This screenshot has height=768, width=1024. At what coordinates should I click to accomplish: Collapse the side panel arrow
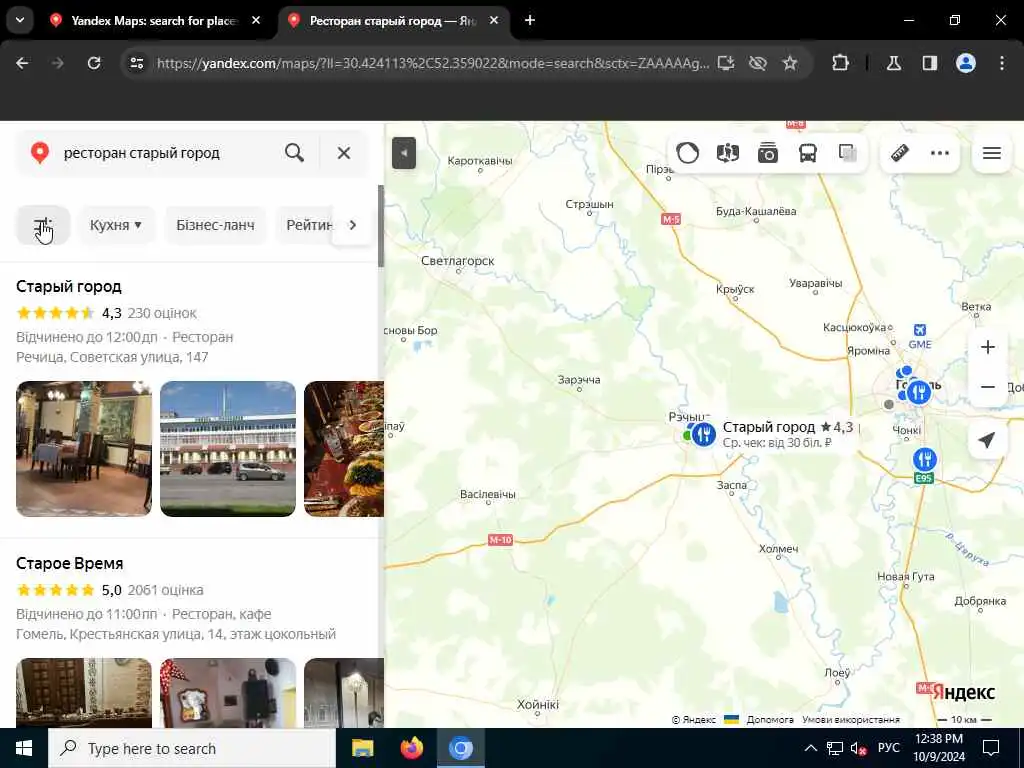pyautogui.click(x=404, y=153)
